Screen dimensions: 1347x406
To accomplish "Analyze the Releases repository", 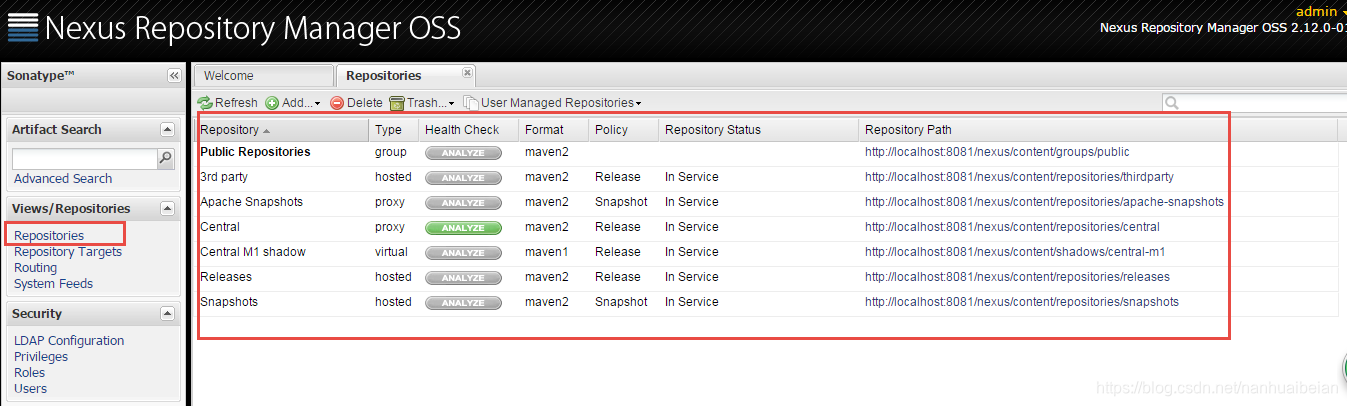I will 463,278.
